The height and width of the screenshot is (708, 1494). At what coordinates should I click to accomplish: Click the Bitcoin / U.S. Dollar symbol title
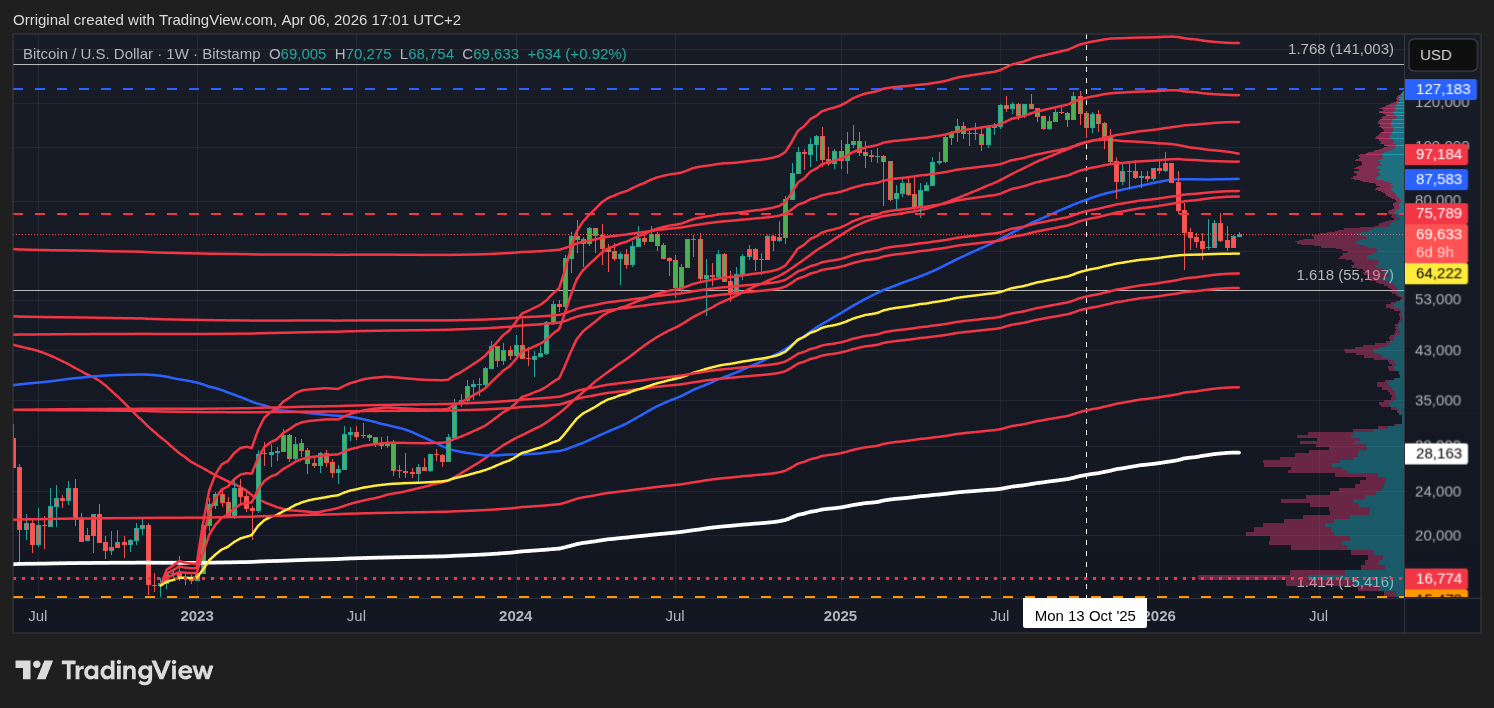pos(88,54)
